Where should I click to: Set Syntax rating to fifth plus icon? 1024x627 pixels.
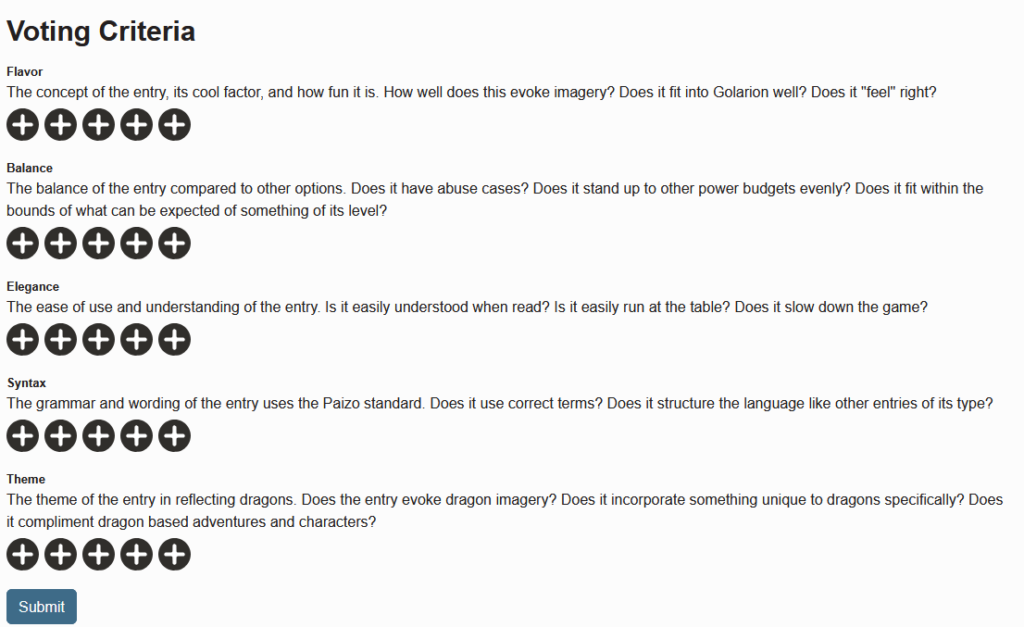[174, 436]
